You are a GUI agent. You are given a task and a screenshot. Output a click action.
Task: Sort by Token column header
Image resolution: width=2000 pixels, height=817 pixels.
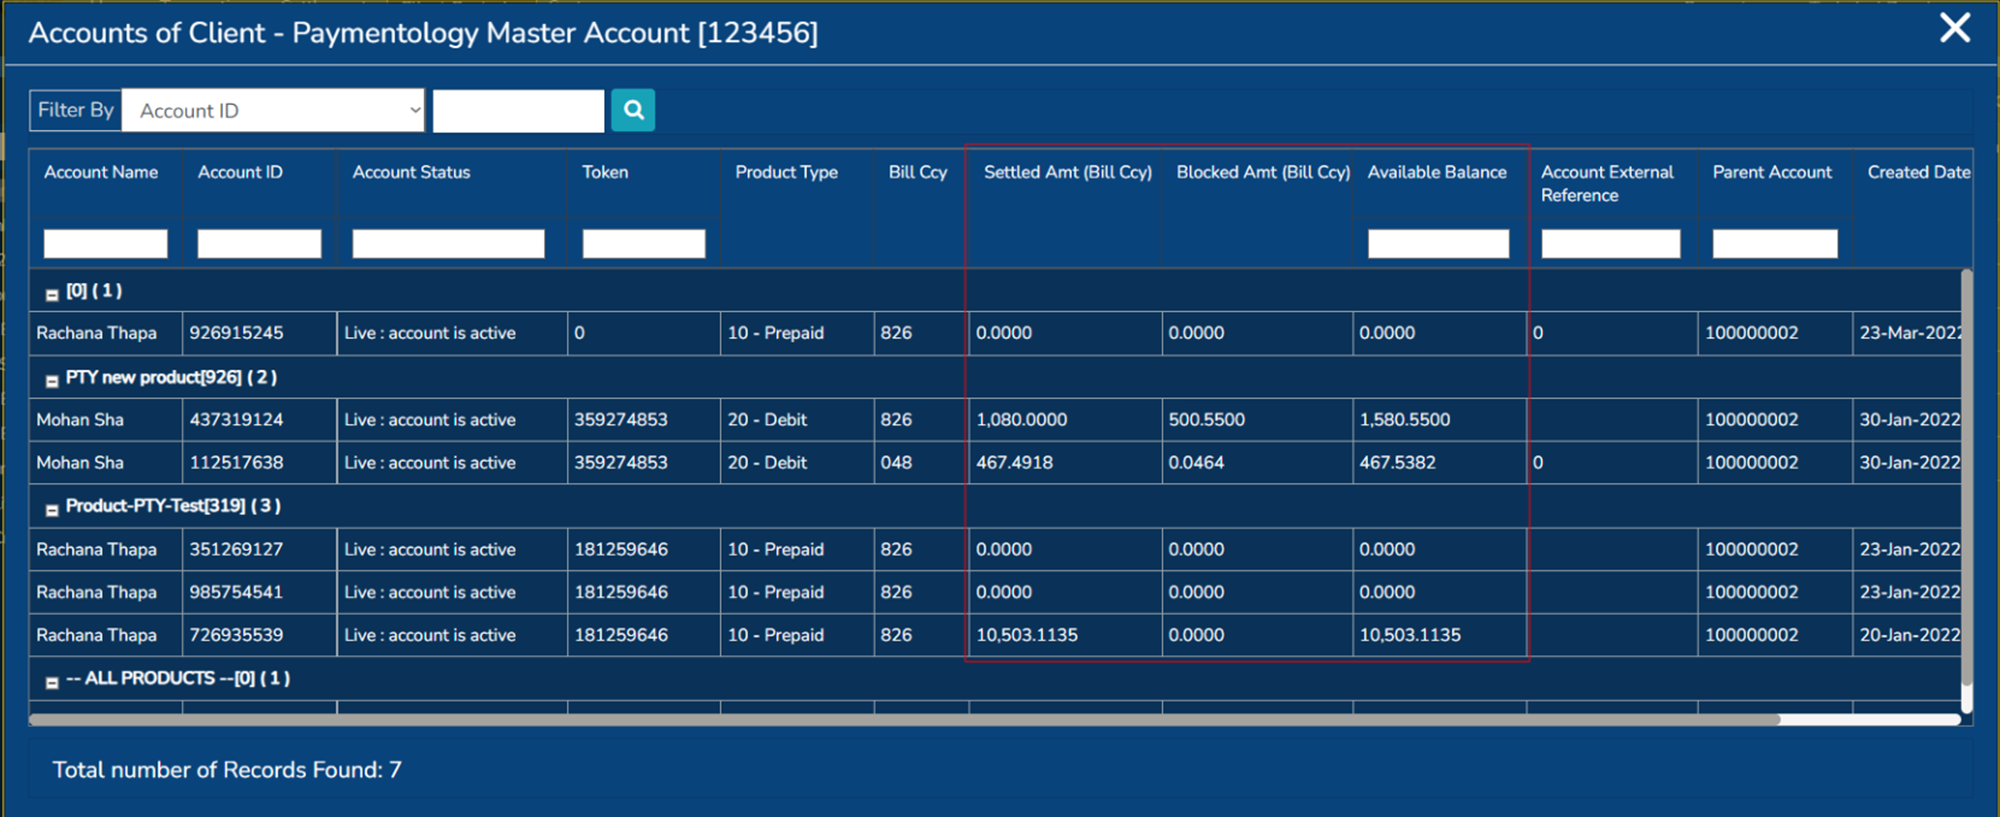pos(605,172)
